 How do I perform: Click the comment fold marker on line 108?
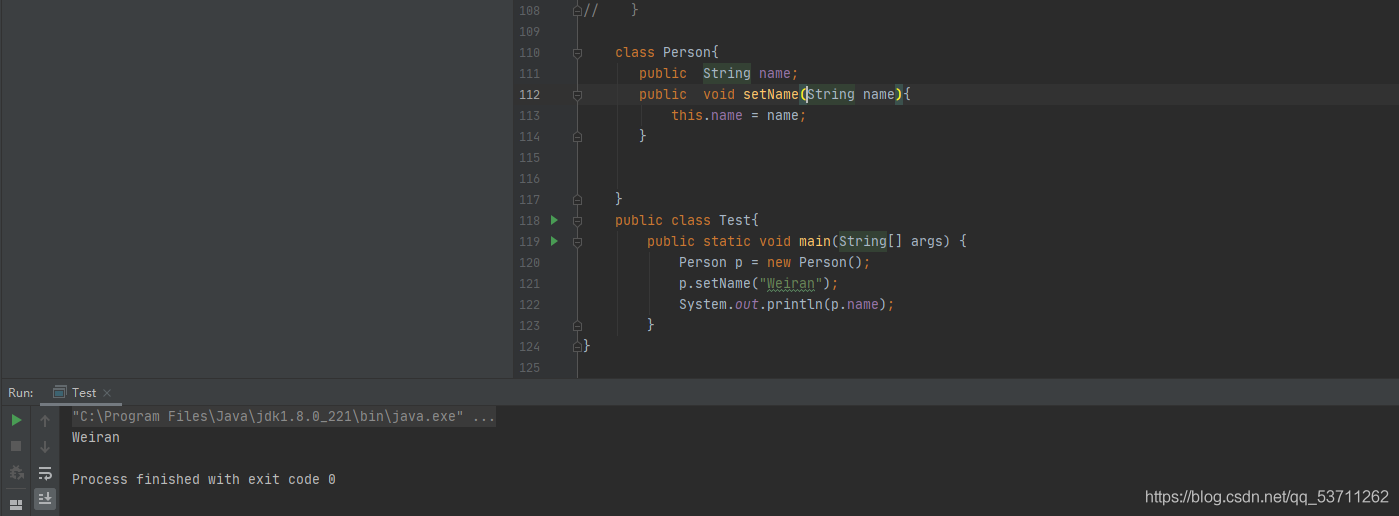coord(577,10)
